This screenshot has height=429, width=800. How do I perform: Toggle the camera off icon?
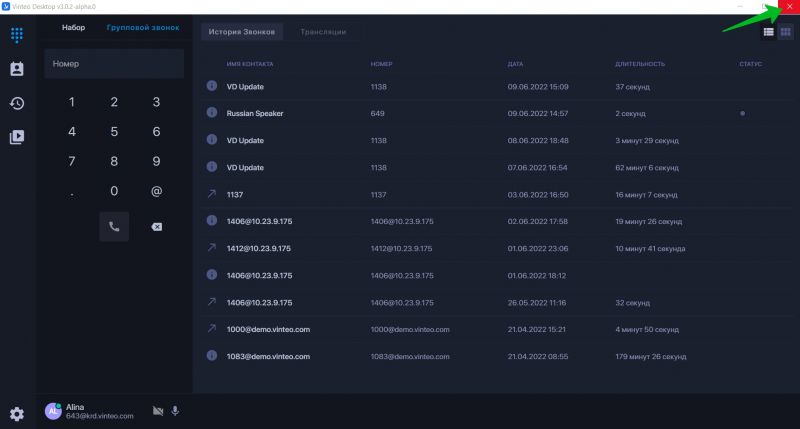point(157,410)
